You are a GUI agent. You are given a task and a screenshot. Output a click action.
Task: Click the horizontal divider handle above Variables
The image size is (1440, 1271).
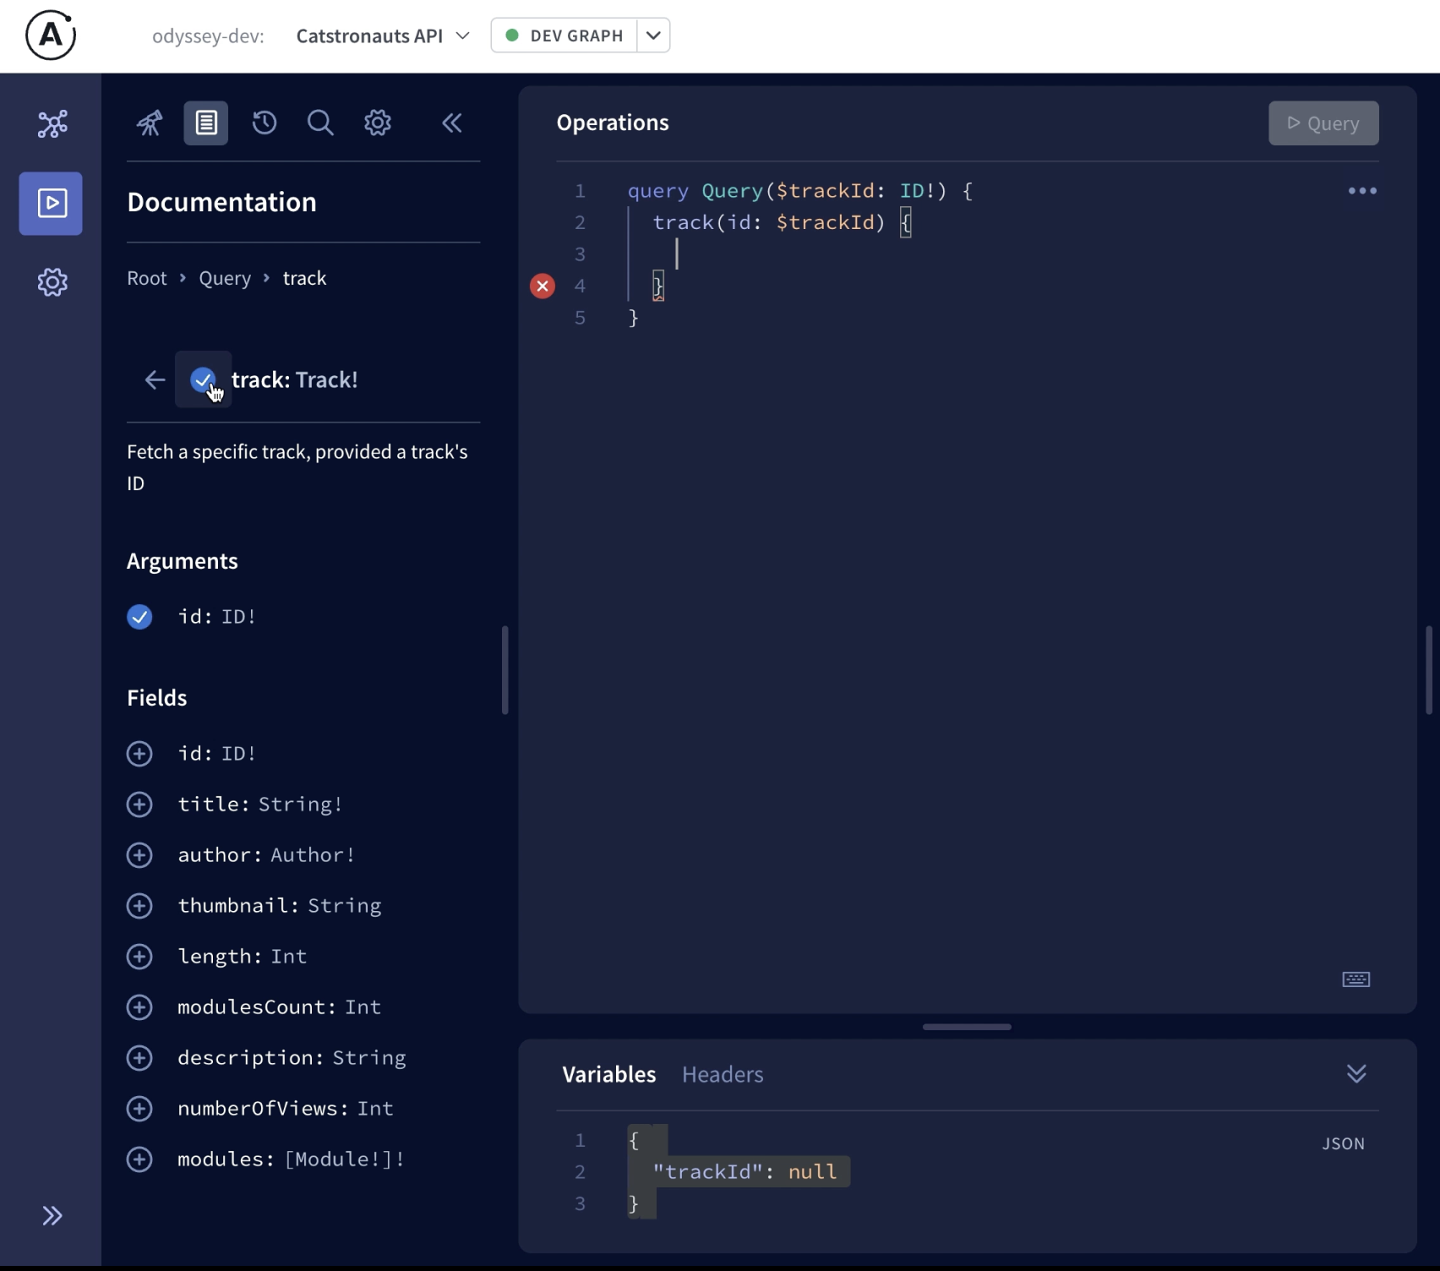tap(967, 1027)
